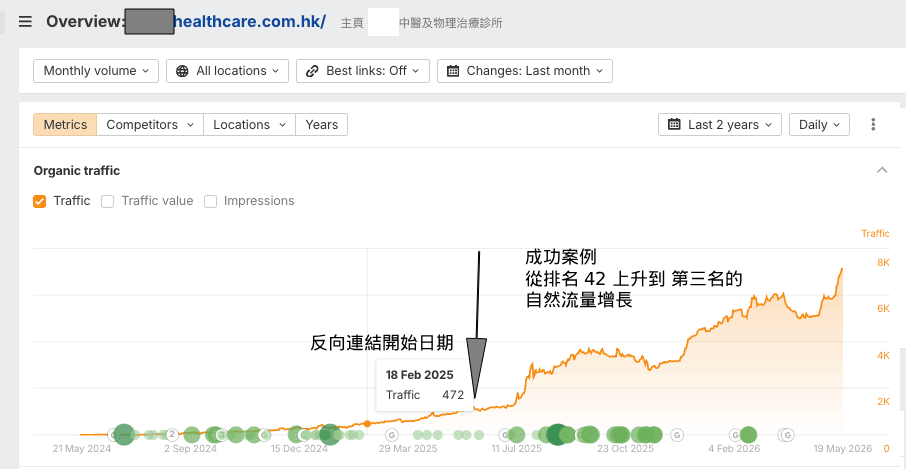Open the Competitors dropdown tab
Image resolution: width=906 pixels, height=469 pixels.
point(150,125)
